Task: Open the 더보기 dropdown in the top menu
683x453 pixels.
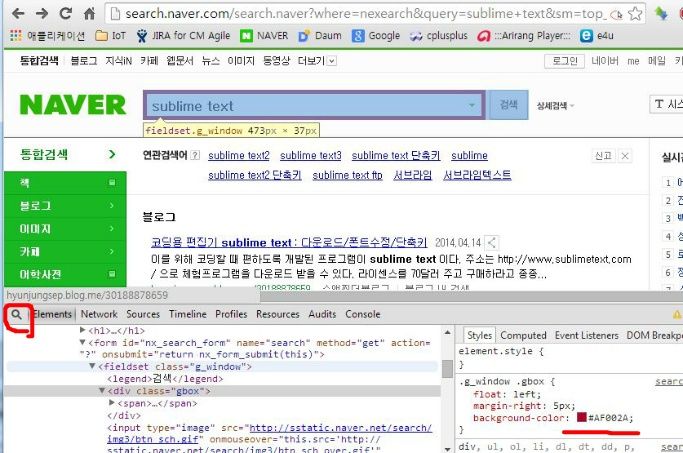Action: [317, 61]
